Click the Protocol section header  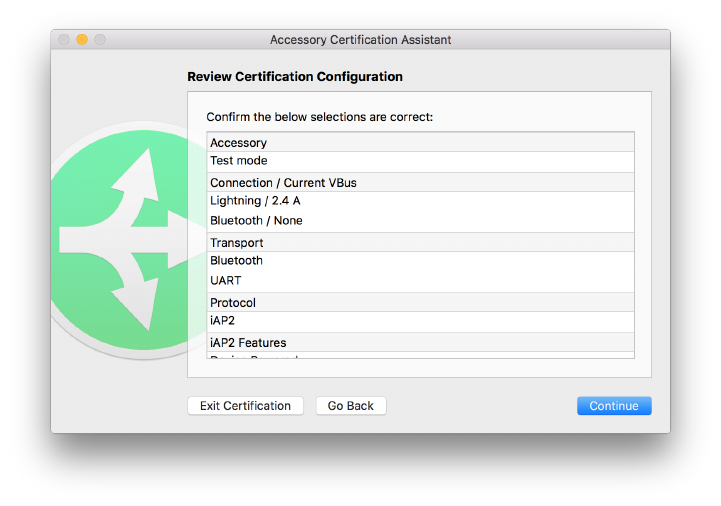coord(420,303)
